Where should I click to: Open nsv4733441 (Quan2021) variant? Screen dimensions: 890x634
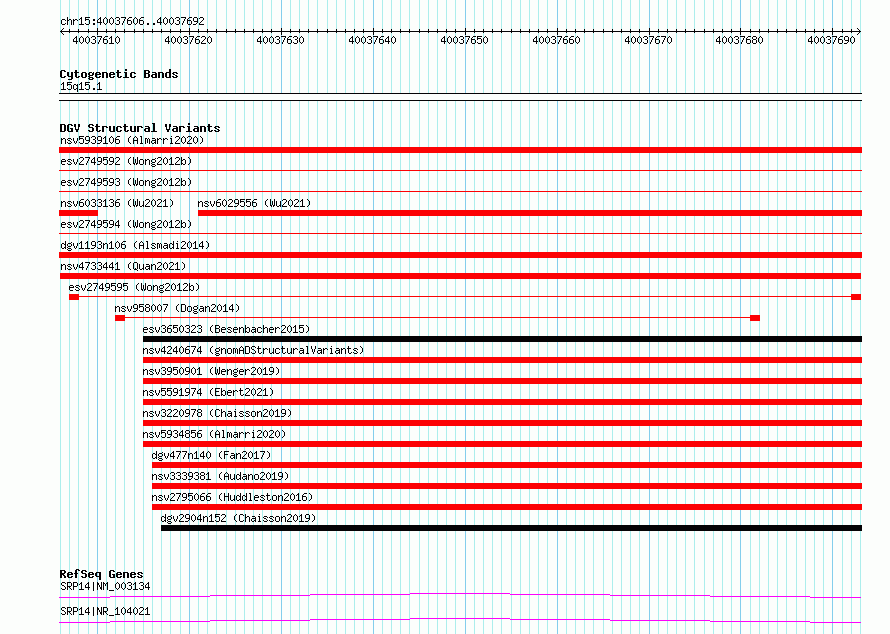click(x=123, y=266)
